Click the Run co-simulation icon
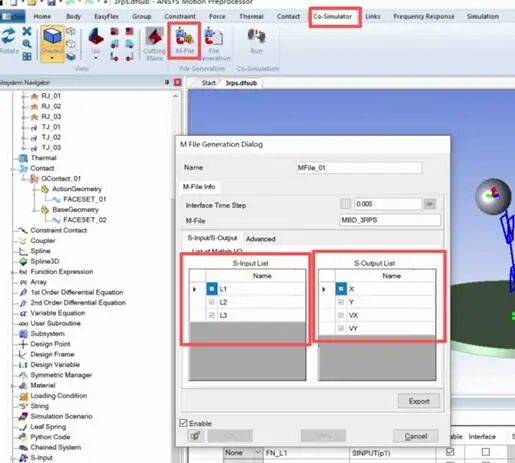 (256, 36)
